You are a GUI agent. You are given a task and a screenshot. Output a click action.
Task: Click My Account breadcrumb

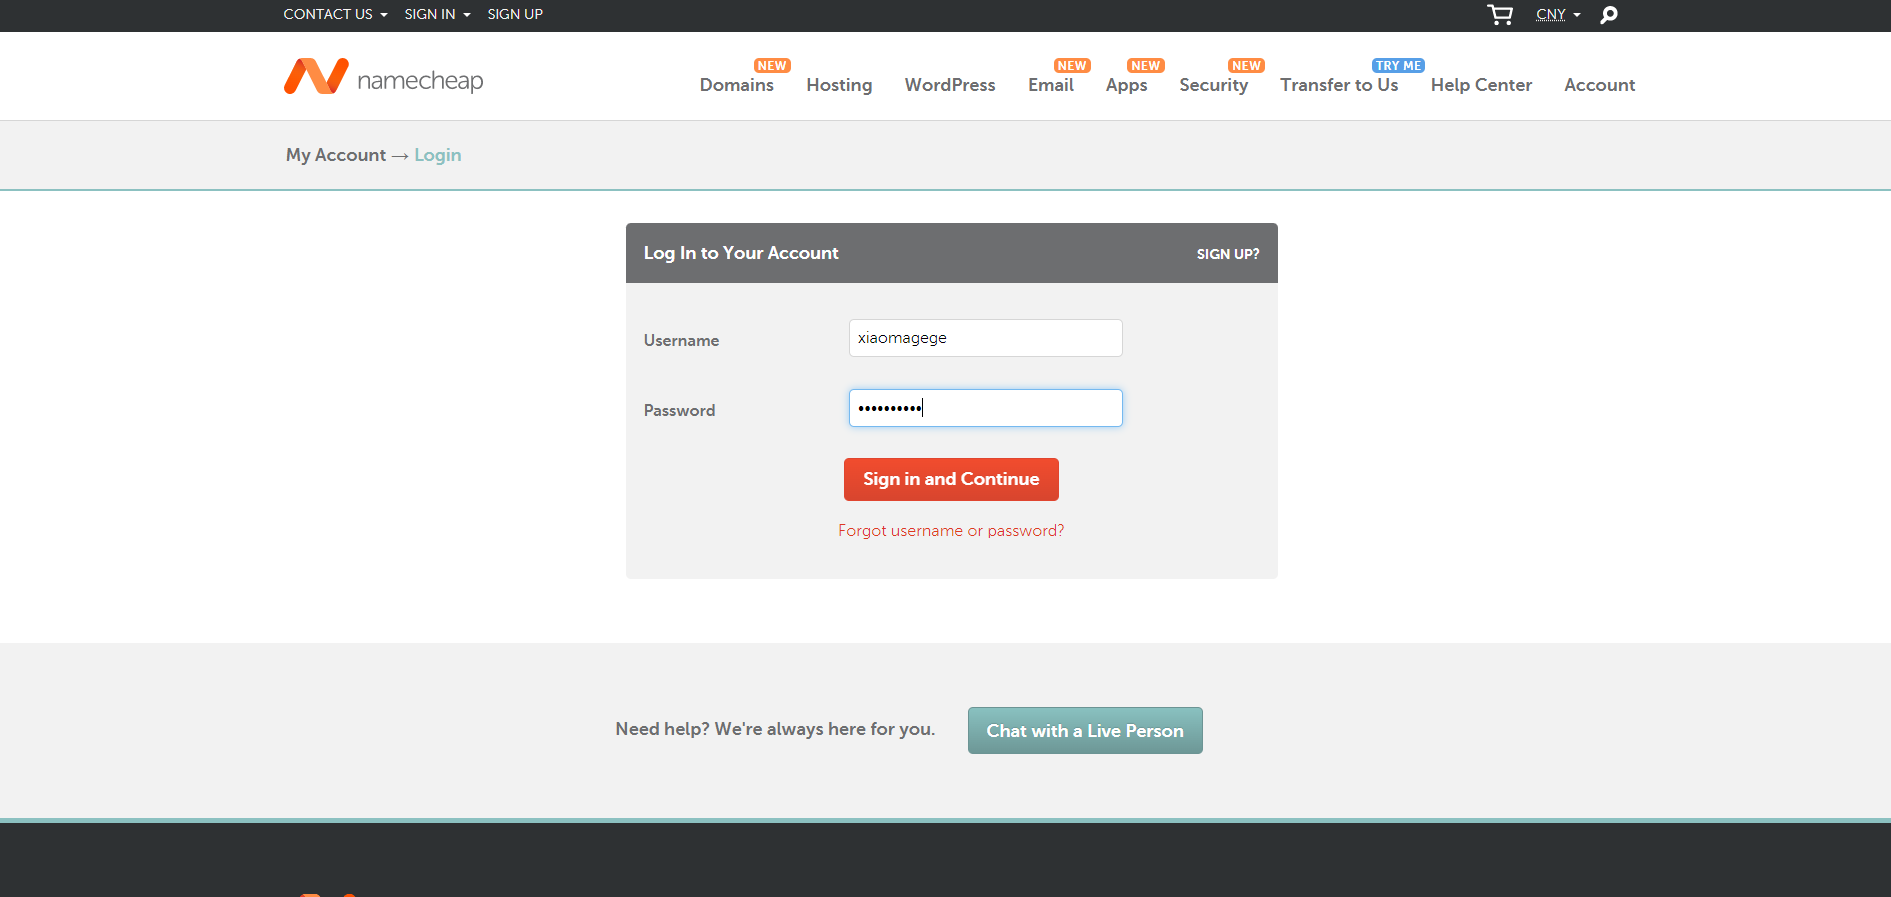[336, 155]
